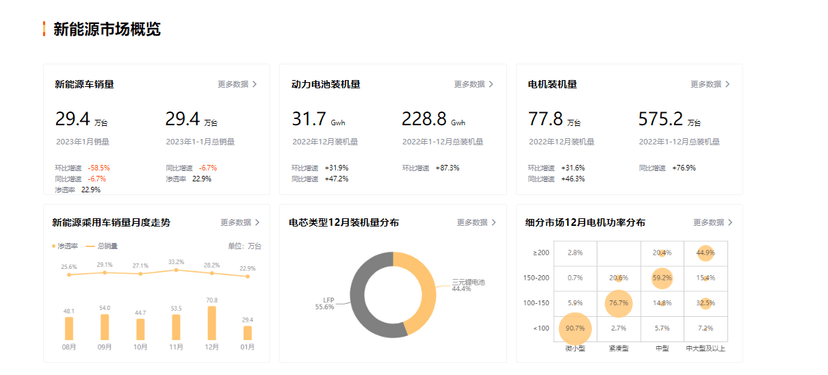Click chevron arrow next to 新能源乘用车销量月度走势
This screenshot has width=828, height=375.
point(257,222)
